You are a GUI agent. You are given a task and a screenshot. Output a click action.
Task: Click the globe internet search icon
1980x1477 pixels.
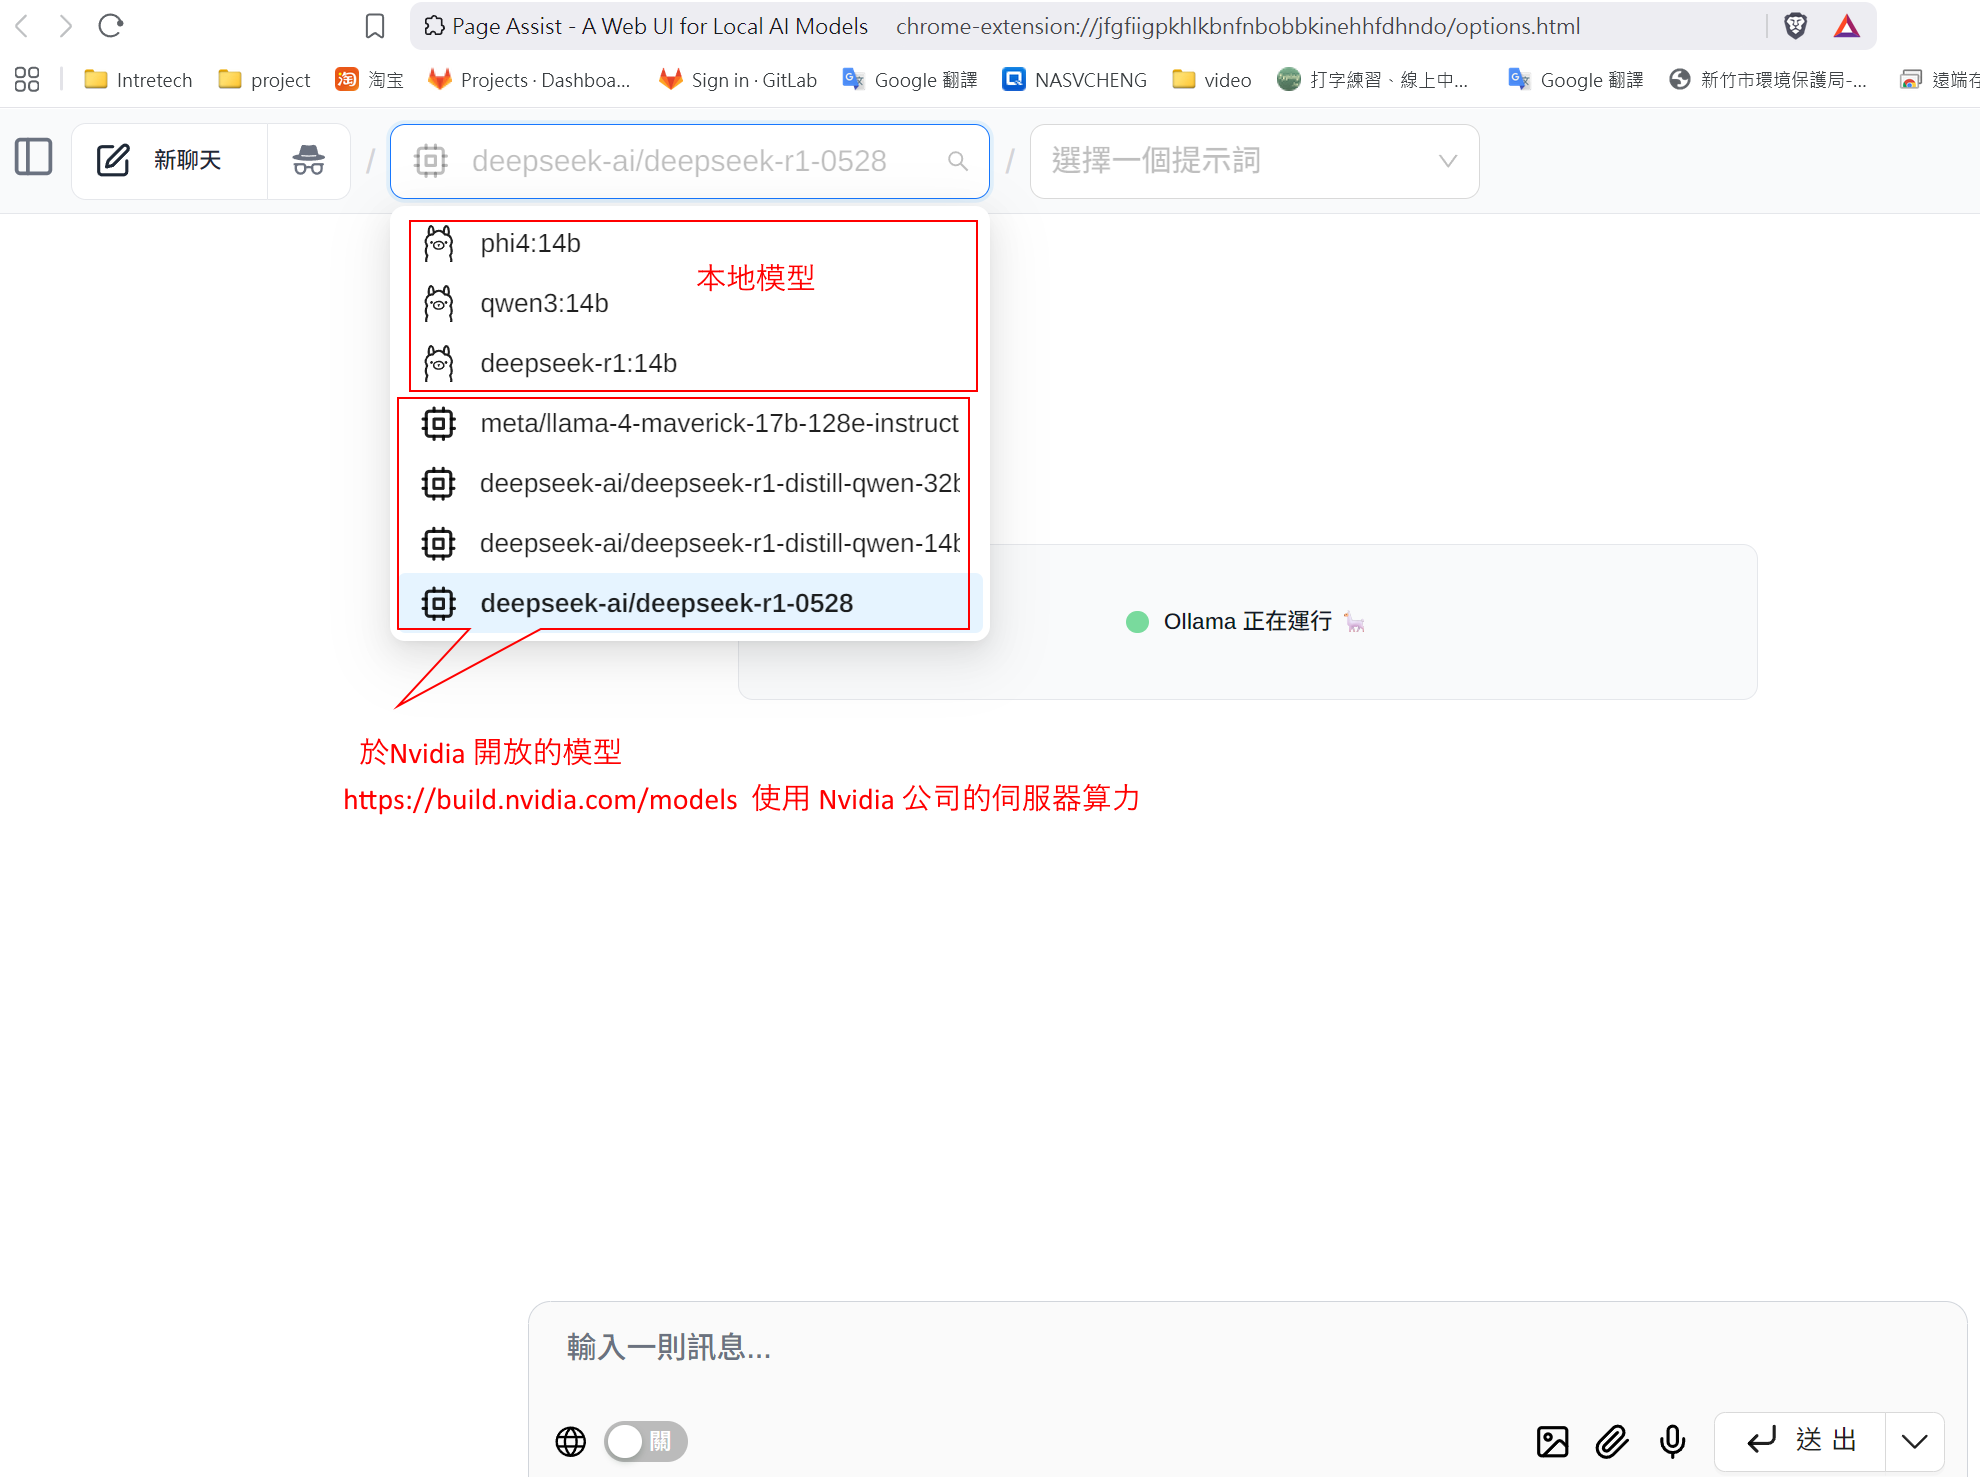point(571,1441)
